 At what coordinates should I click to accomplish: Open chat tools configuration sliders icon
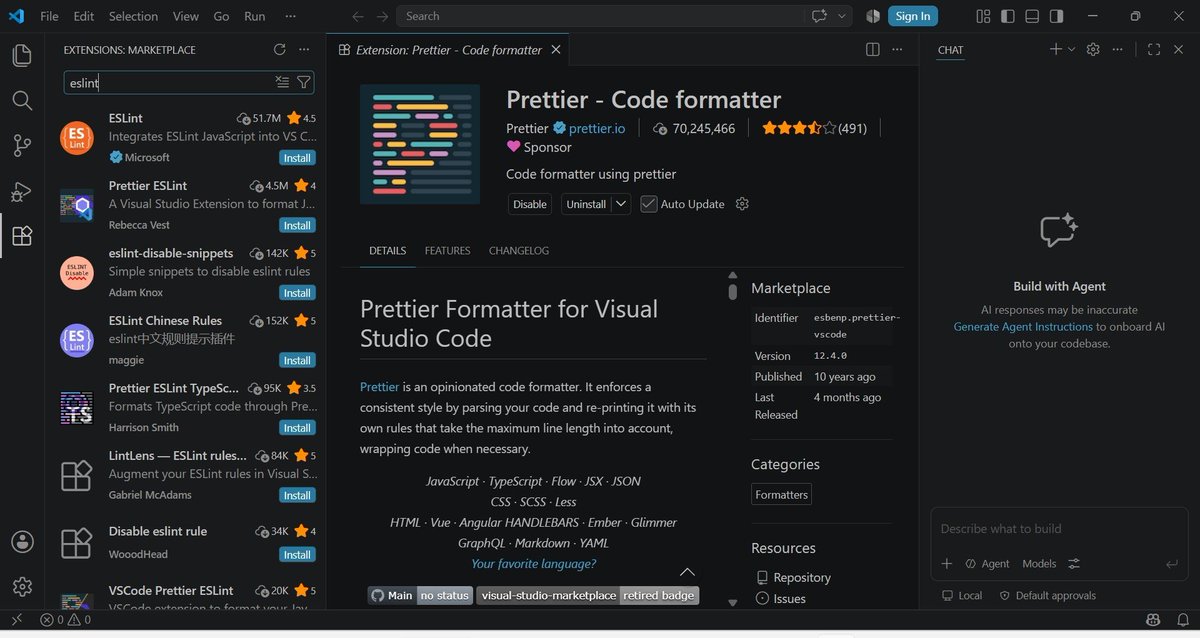1074,564
